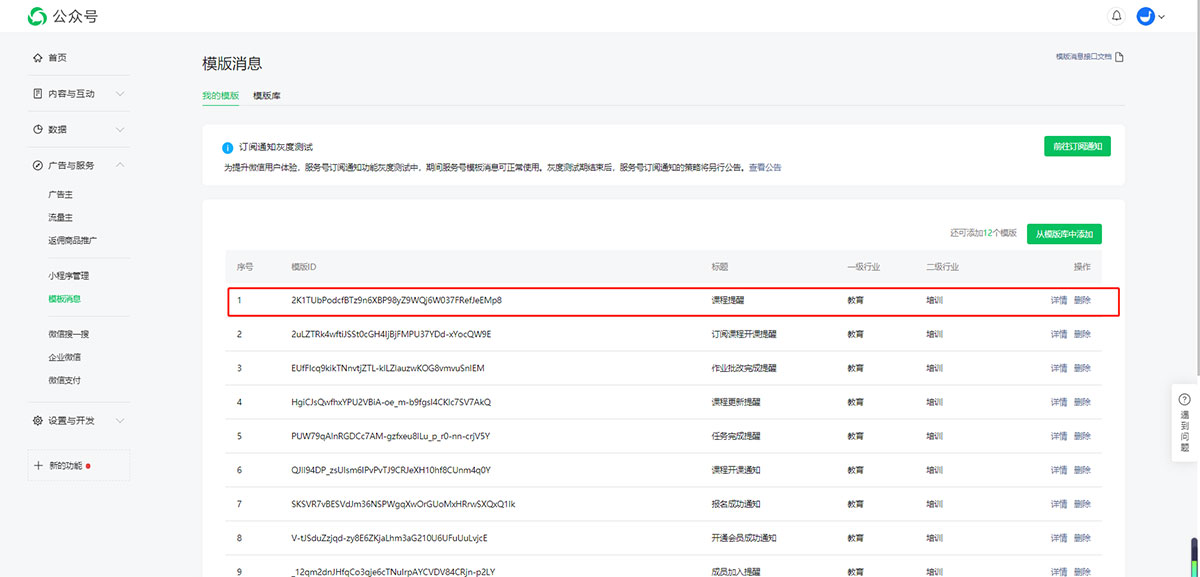Click the 遇到问题 help icon
This screenshot has width=1200, height=577.
[x=1185, y=399]
